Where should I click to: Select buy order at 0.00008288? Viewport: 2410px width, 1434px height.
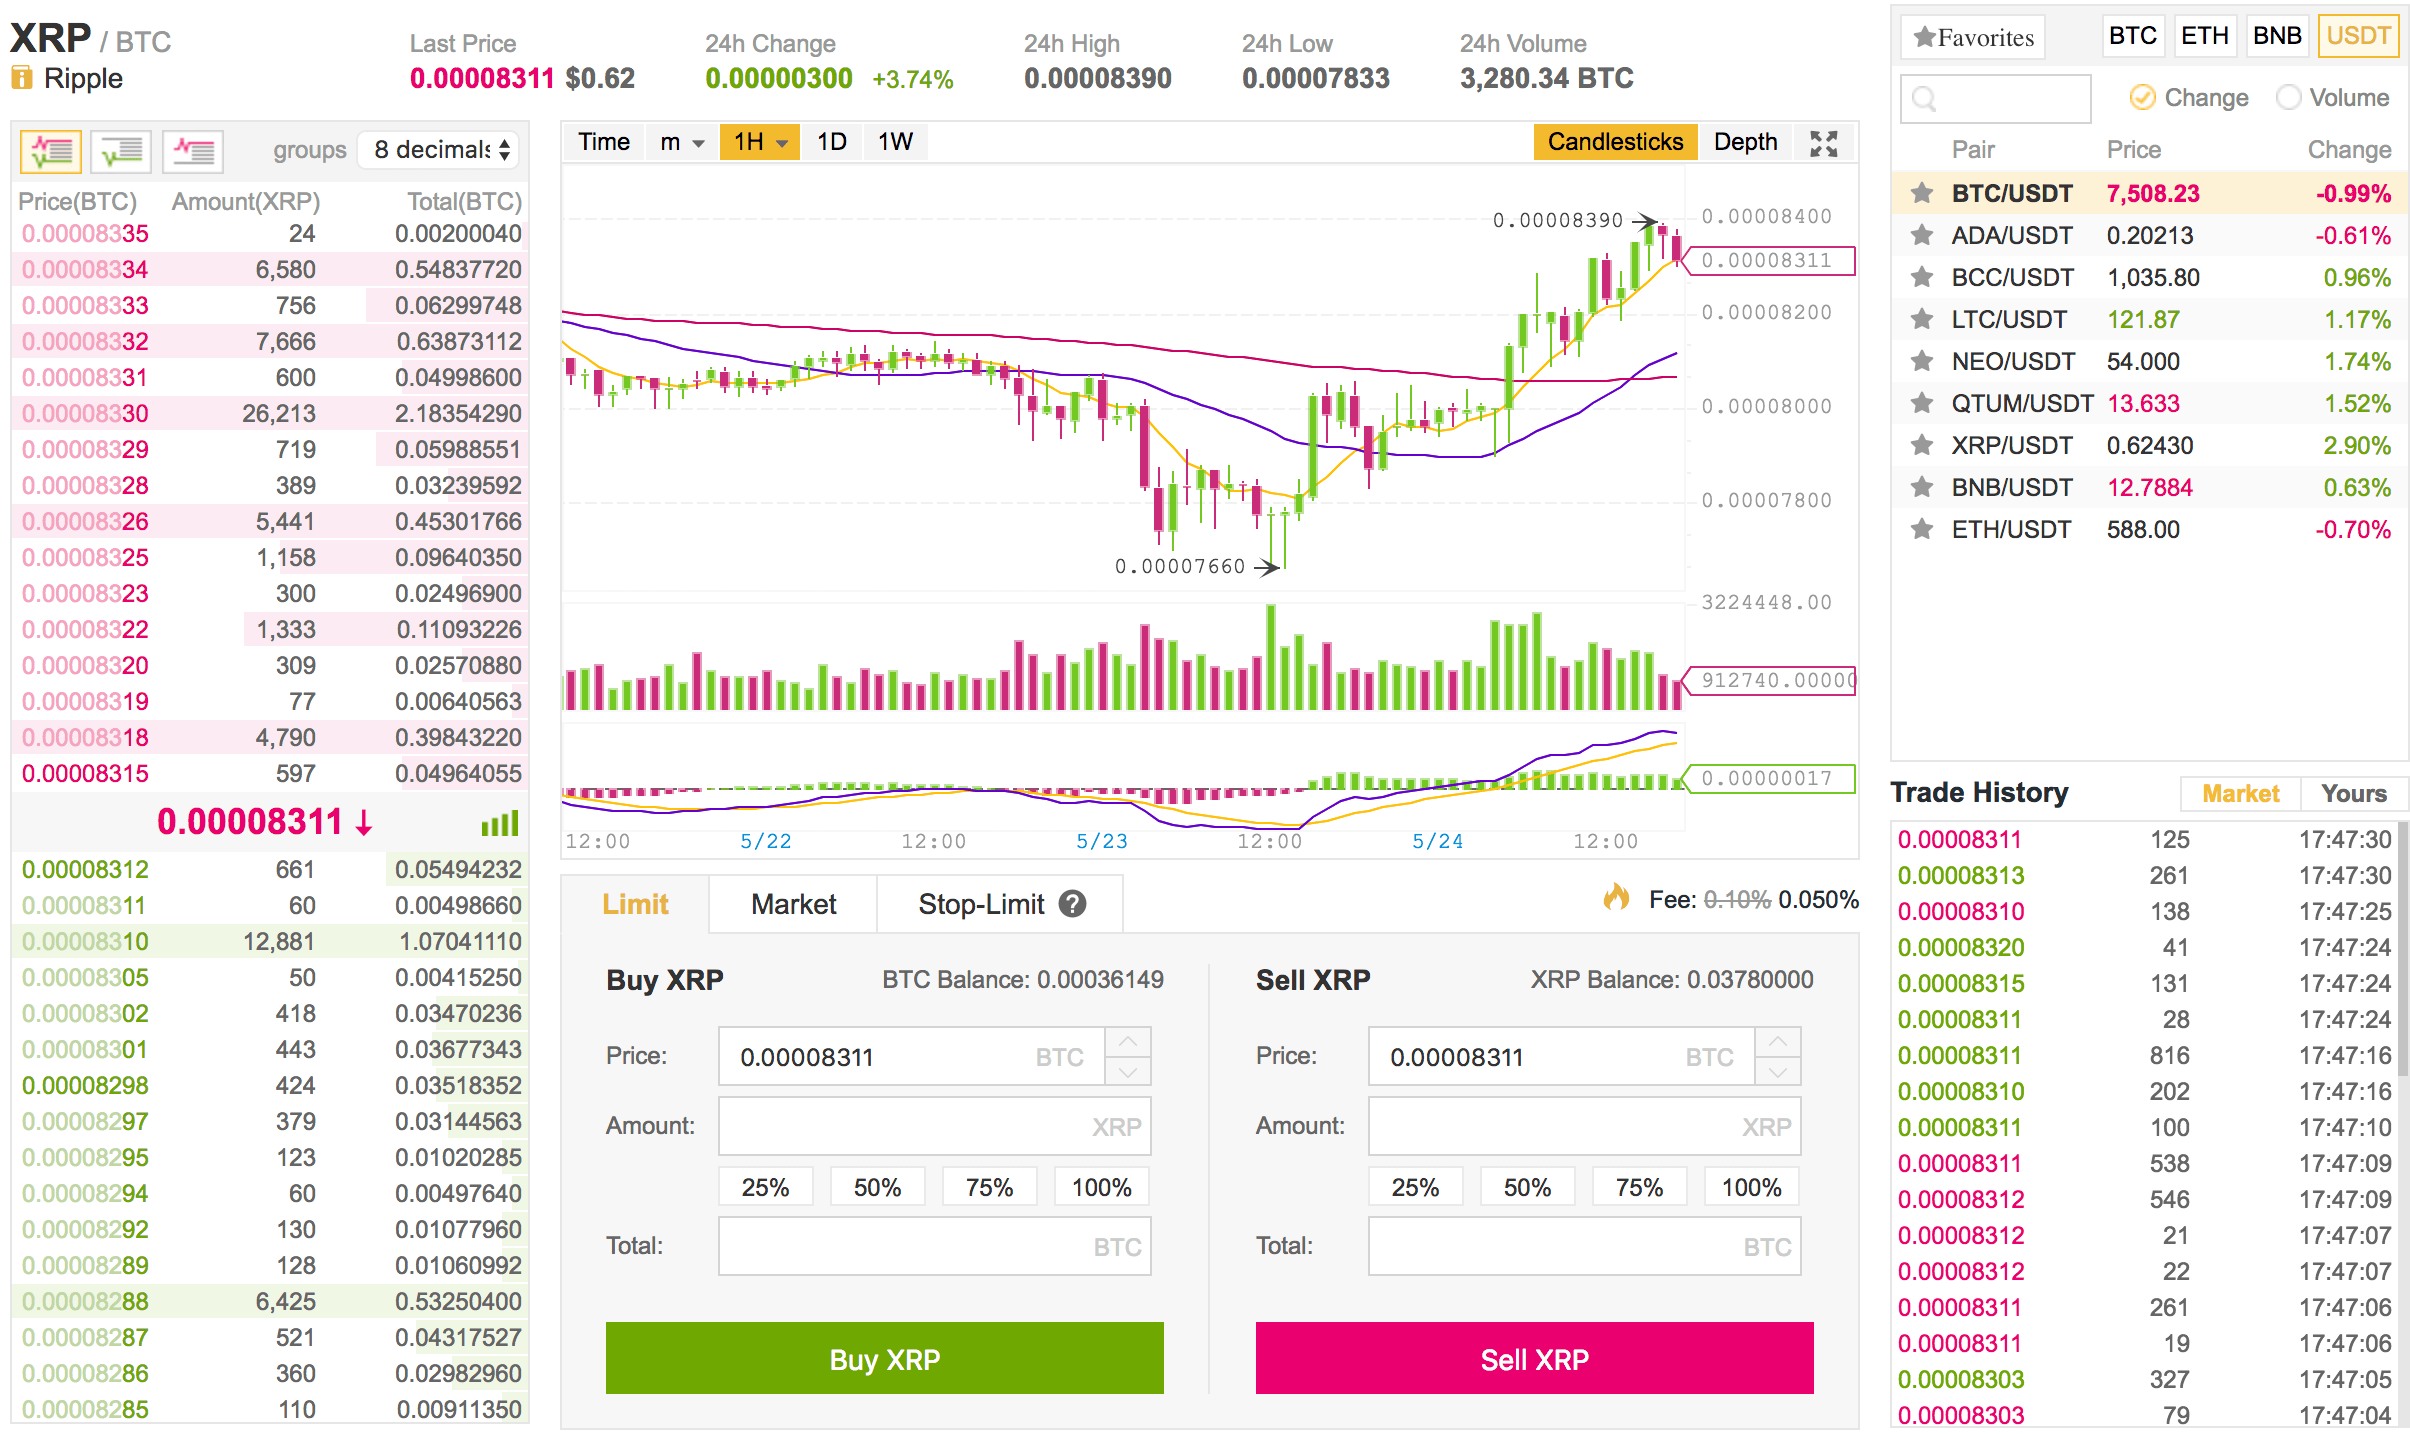click(x=270, y=1301)
